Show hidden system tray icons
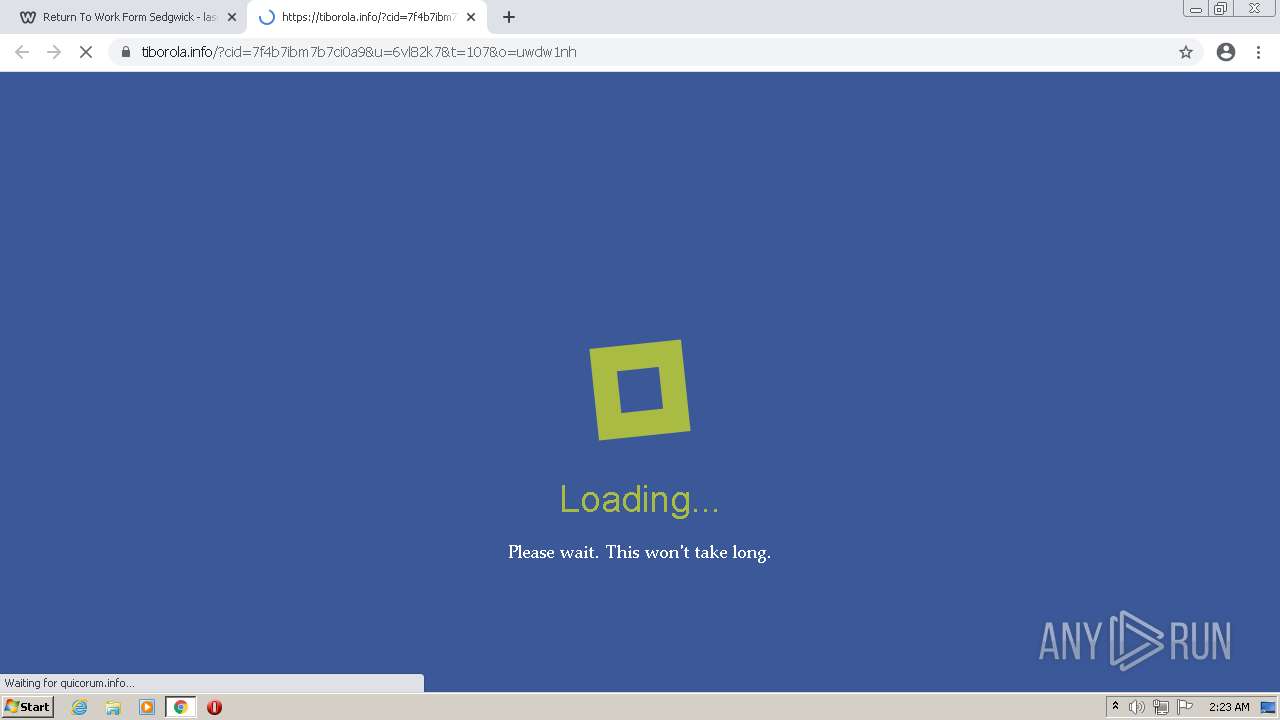This screenshot has height=720, width=1280. point(1115,707)
